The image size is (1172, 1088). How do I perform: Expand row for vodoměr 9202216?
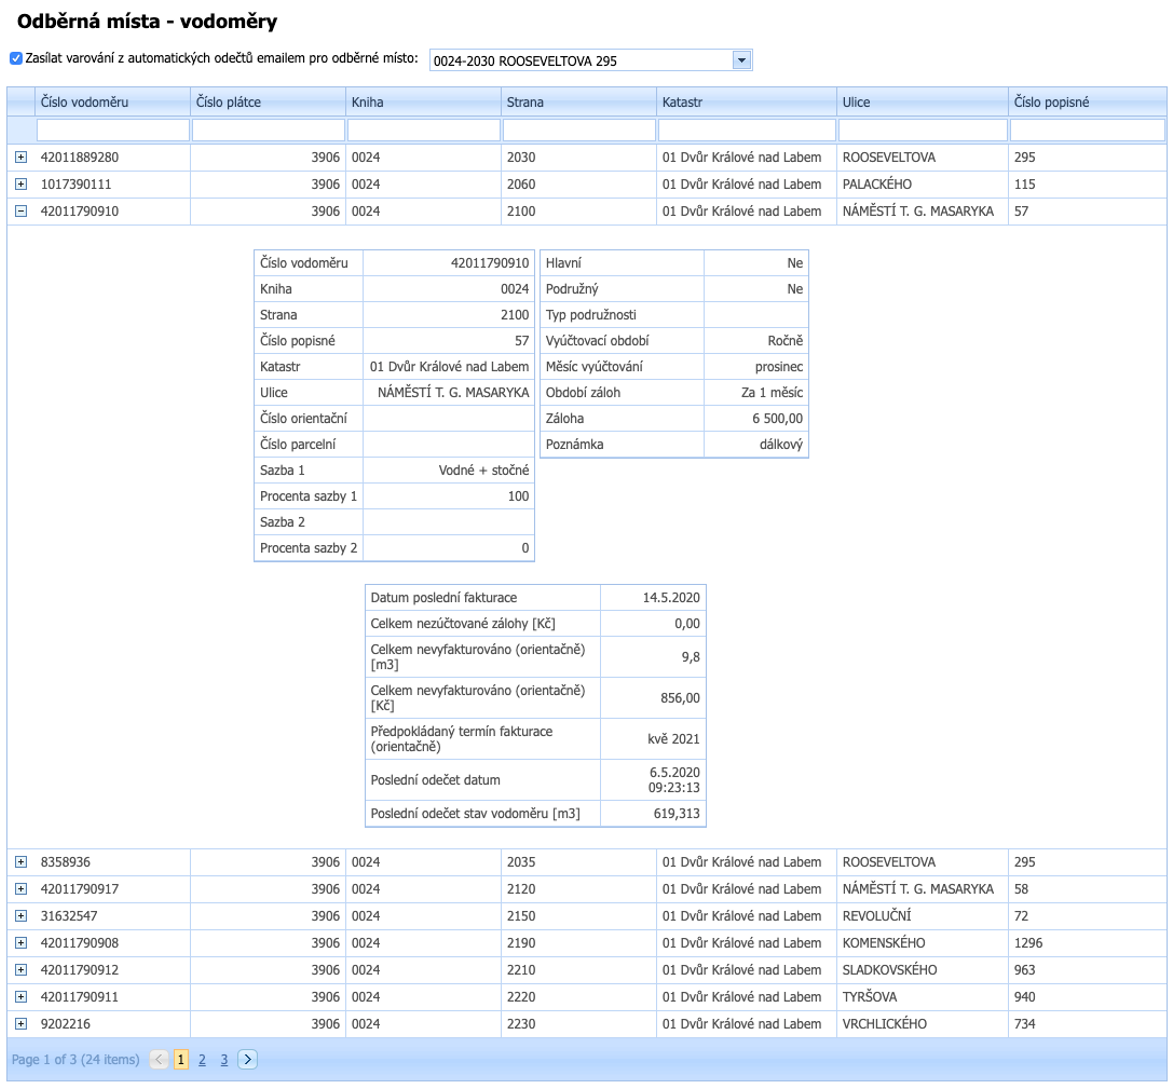pyautogui.click(x=20, y=1024)
